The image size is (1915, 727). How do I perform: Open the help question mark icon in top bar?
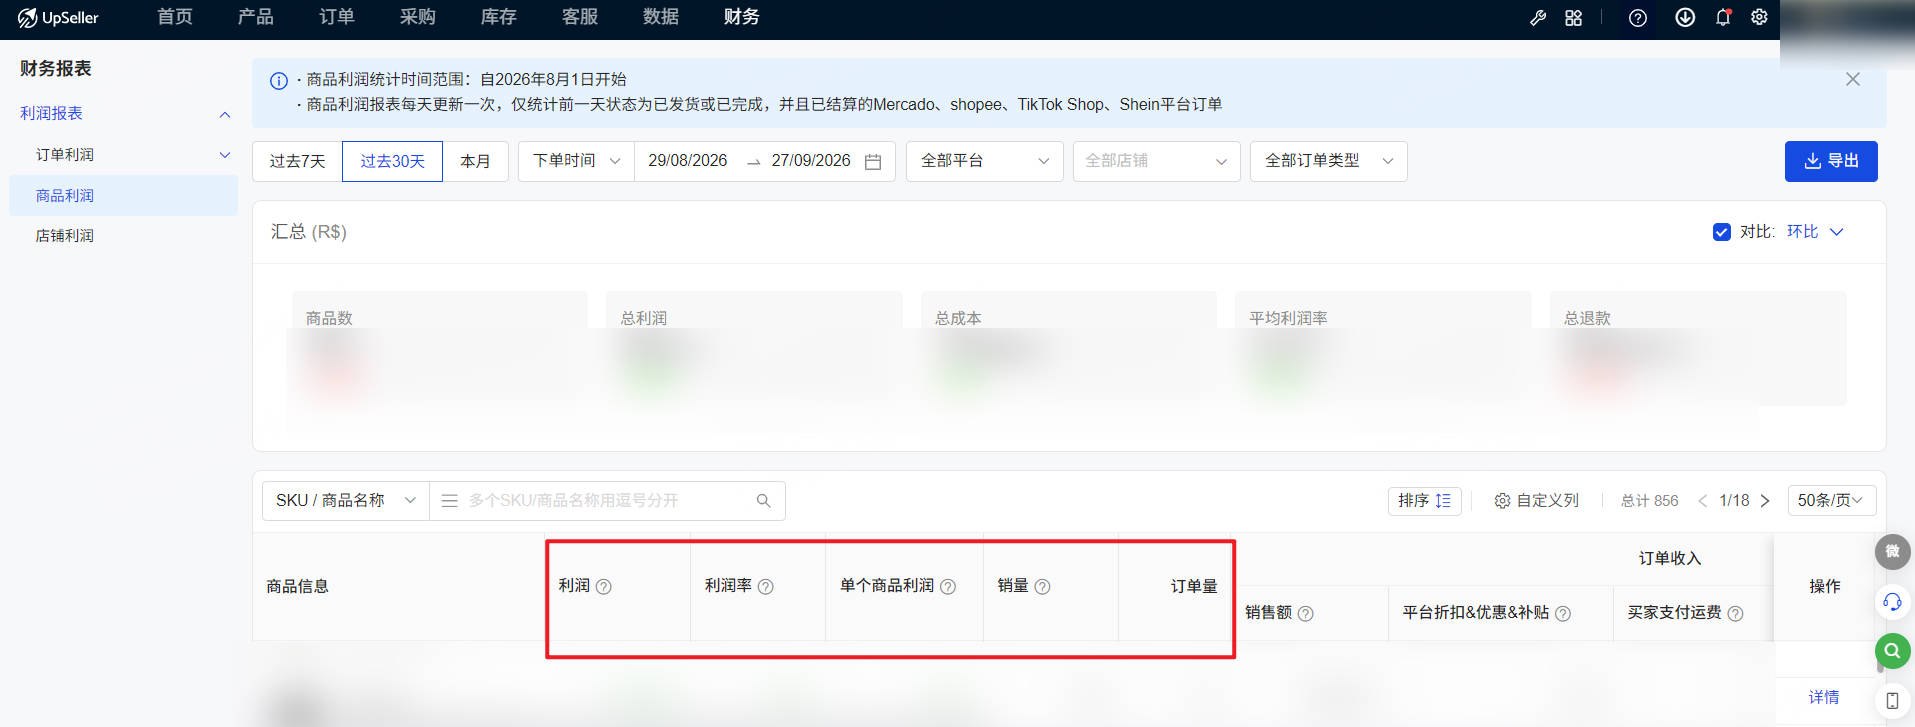1638,18
